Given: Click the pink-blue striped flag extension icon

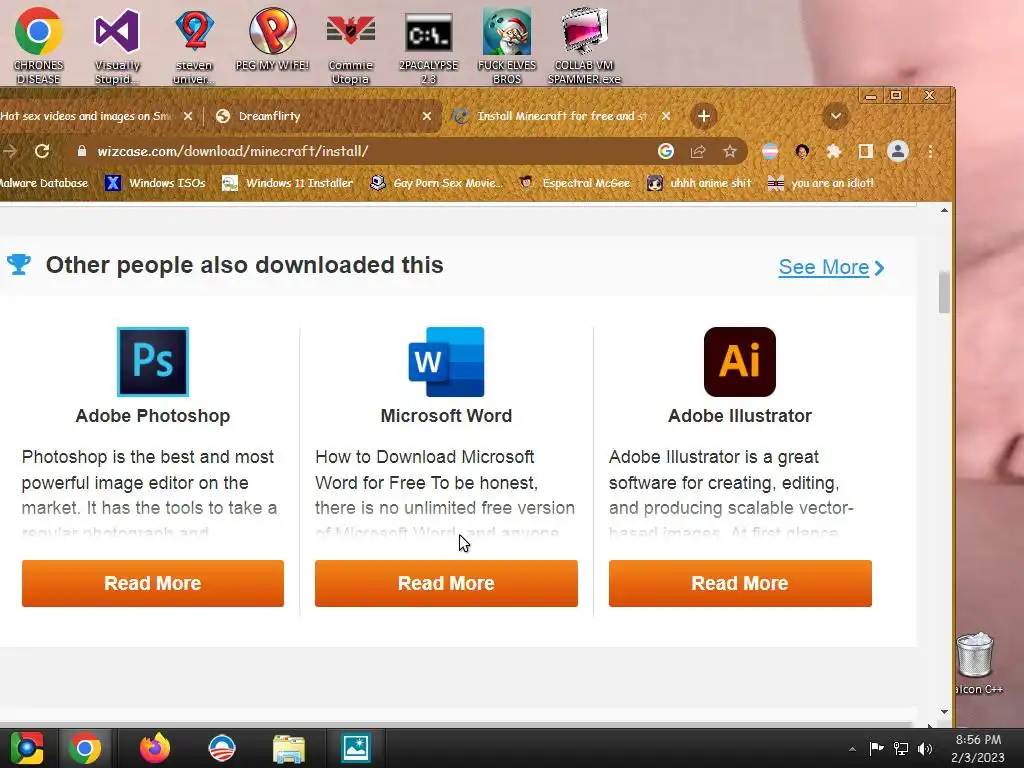Looking at the screenshot, I should (x=770, y=152).
